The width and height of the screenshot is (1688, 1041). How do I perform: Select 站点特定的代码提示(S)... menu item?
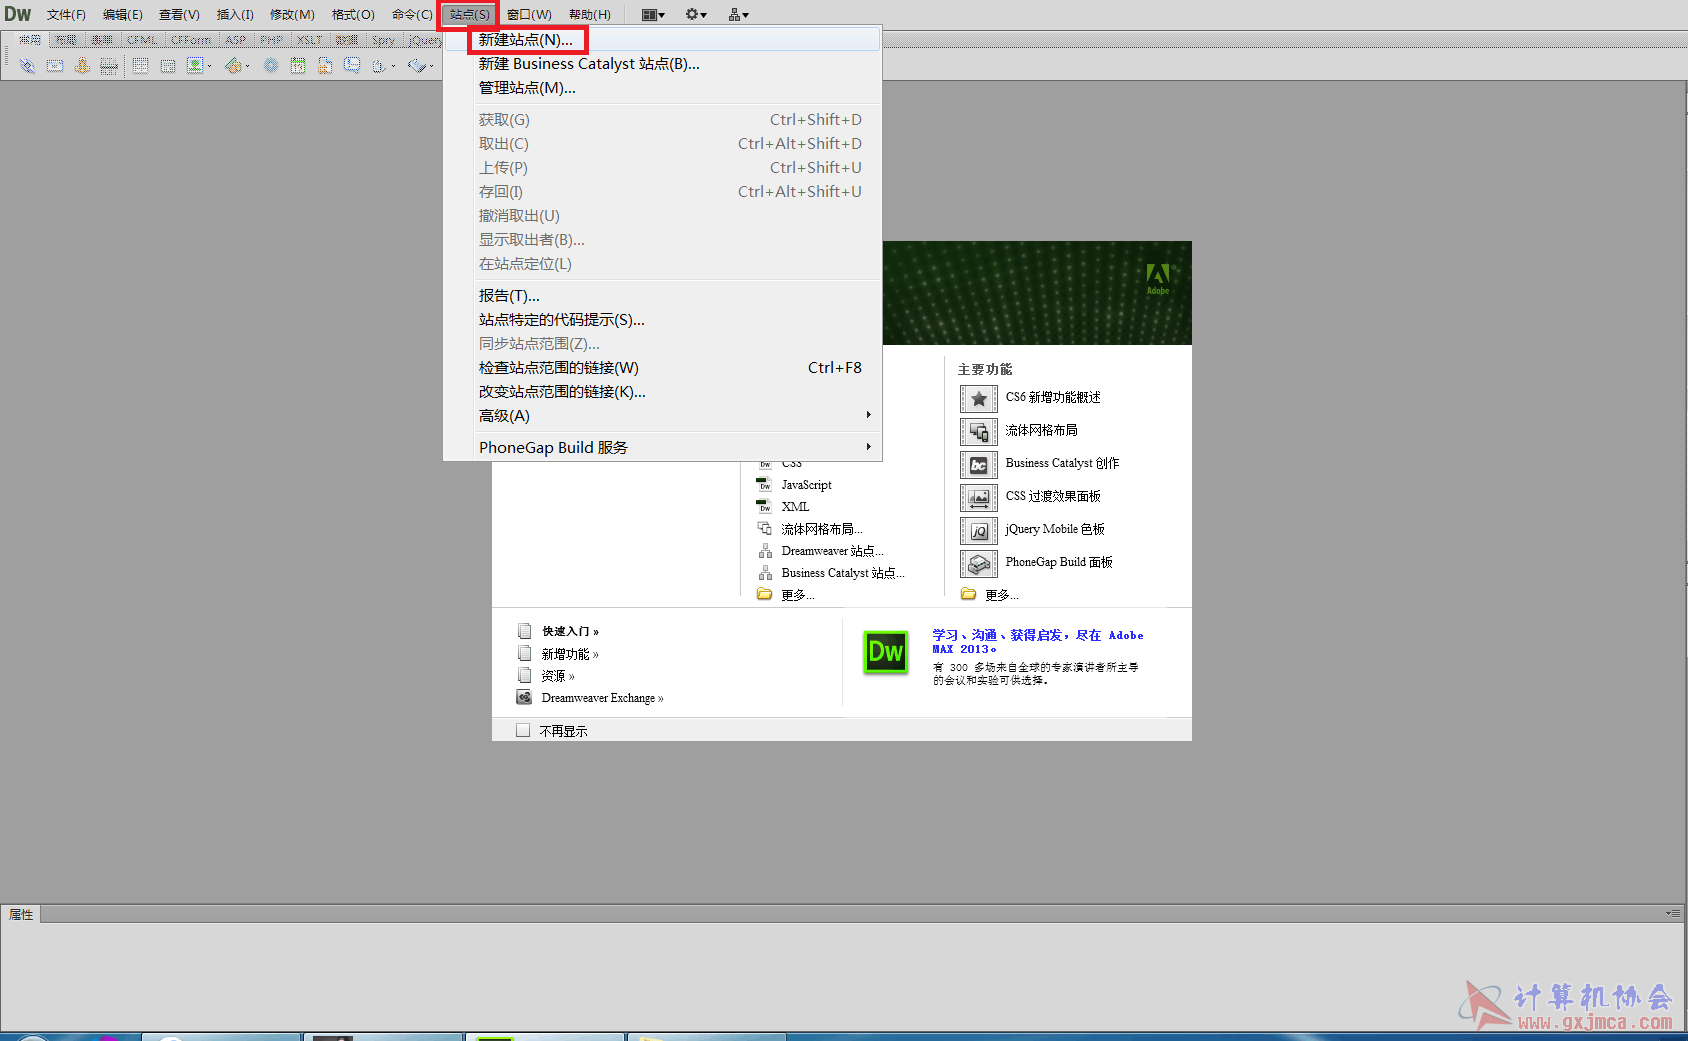662,320
